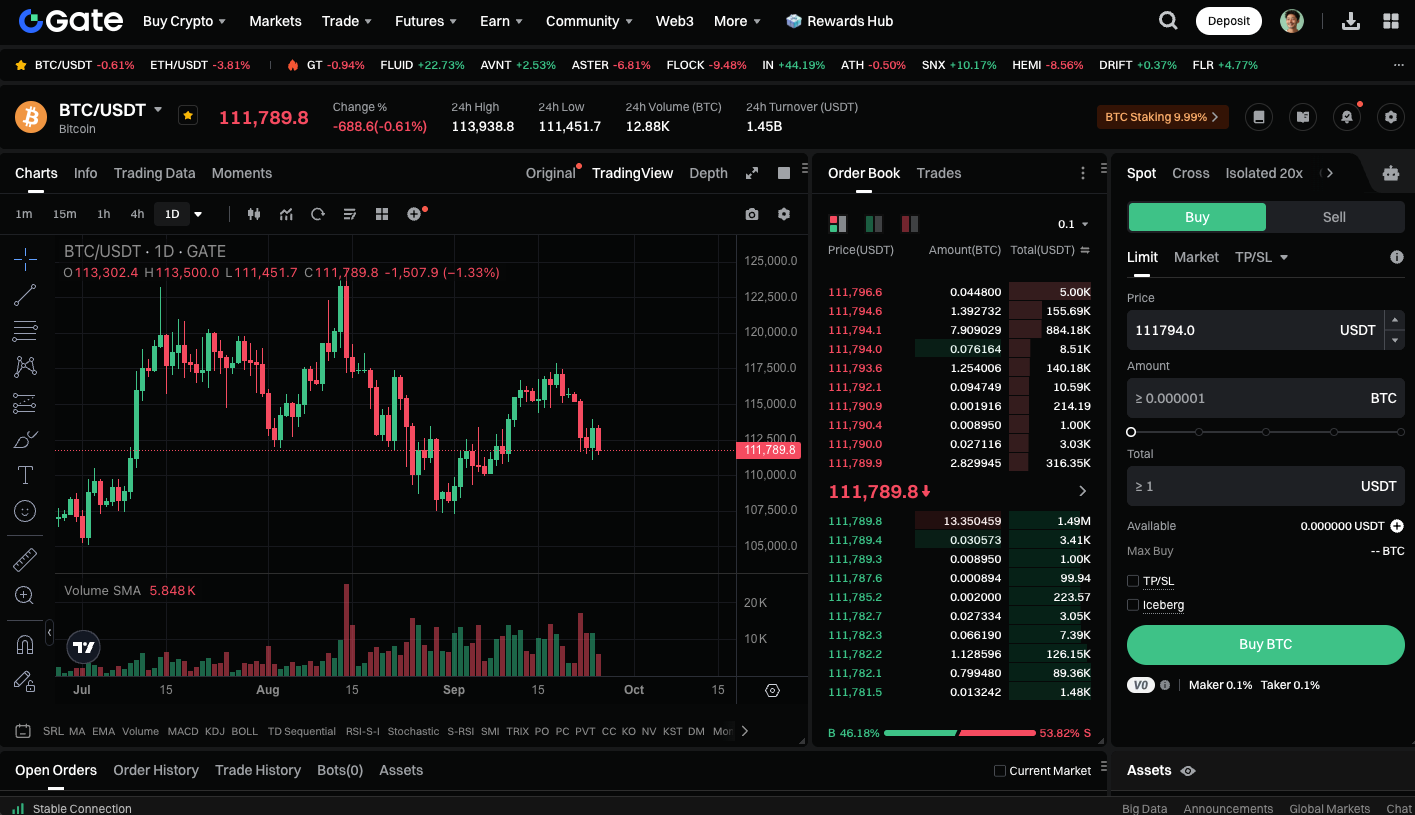
Task: Open the chart layout grid icon
Action: pos(381,214)
